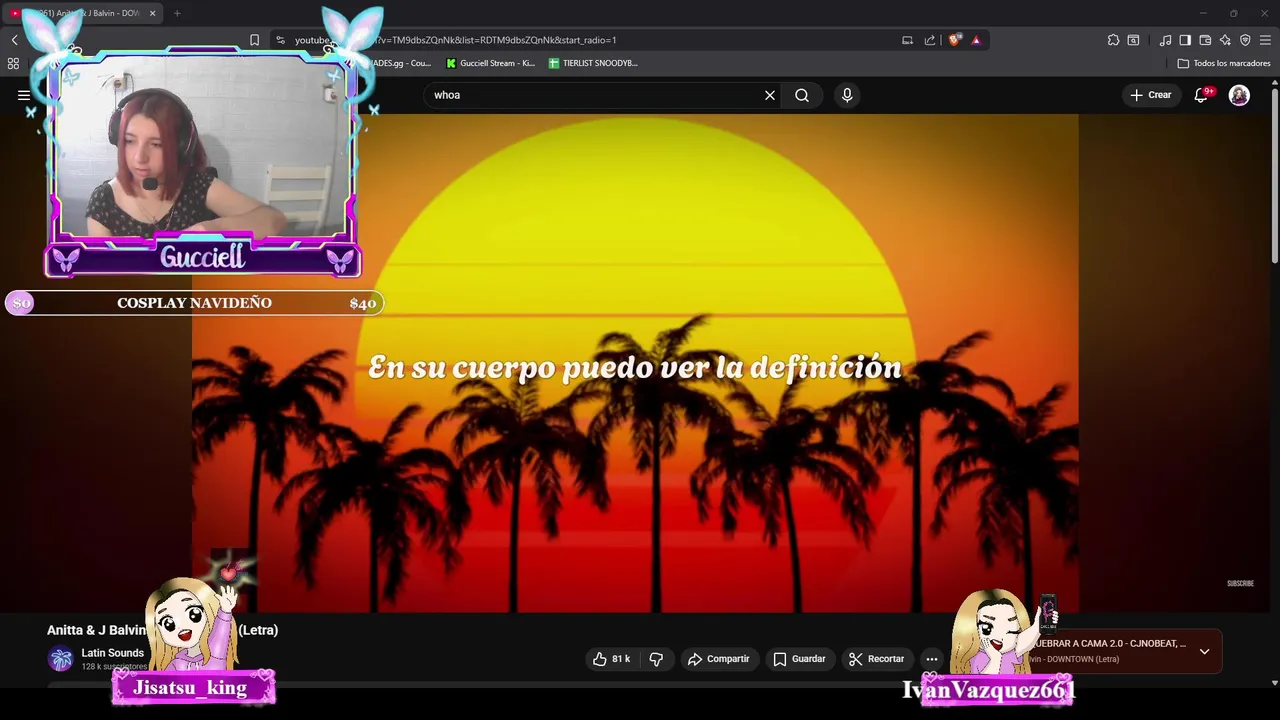The width and height of the screenshot is (1280, 720).
Task: Clear the search text with X
Action: click(x=770, y=95)
